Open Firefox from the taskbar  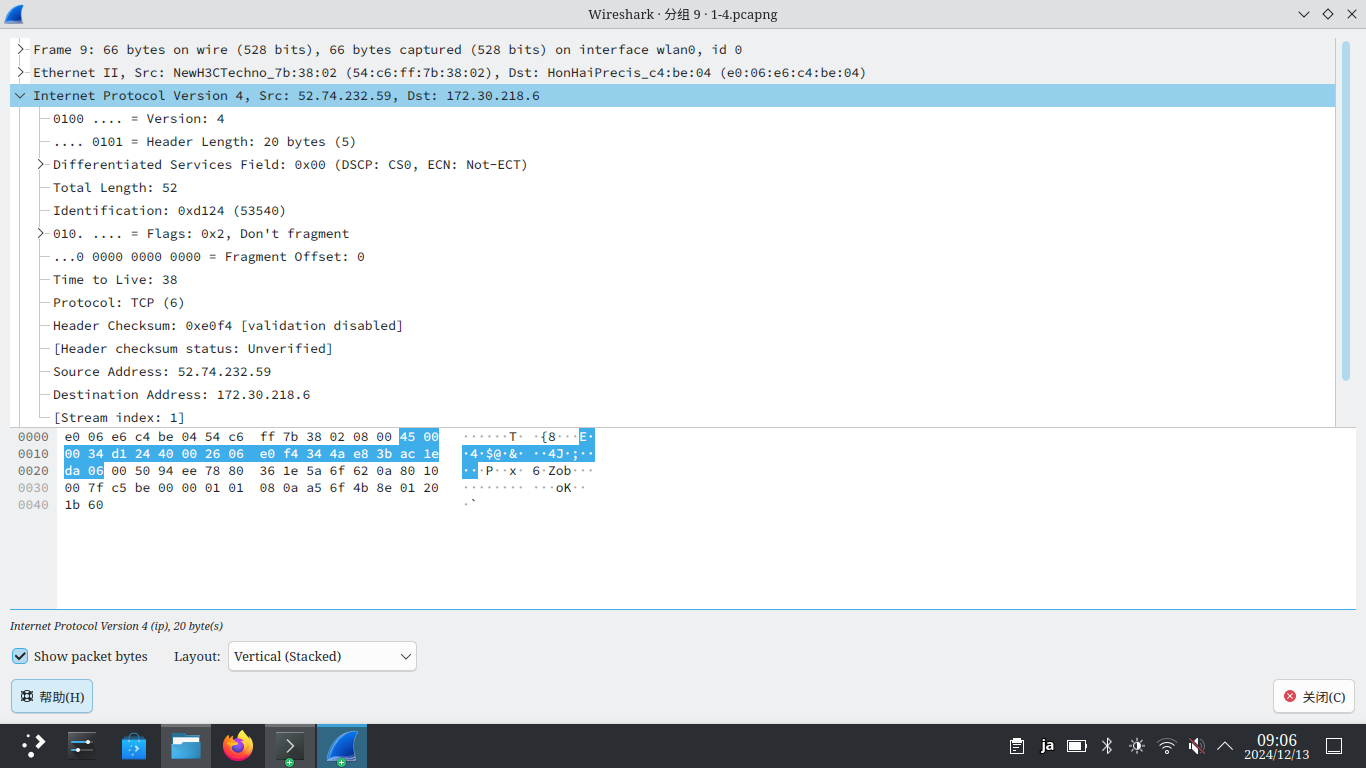[x=238, y=745]
